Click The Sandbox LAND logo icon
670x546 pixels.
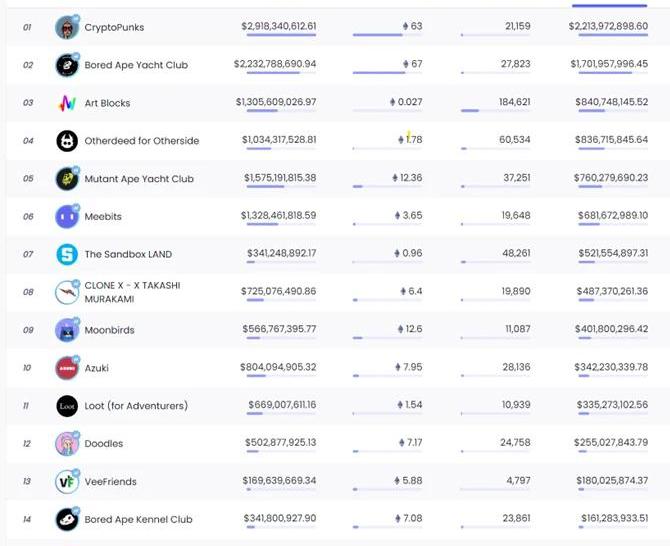[67, 255]
